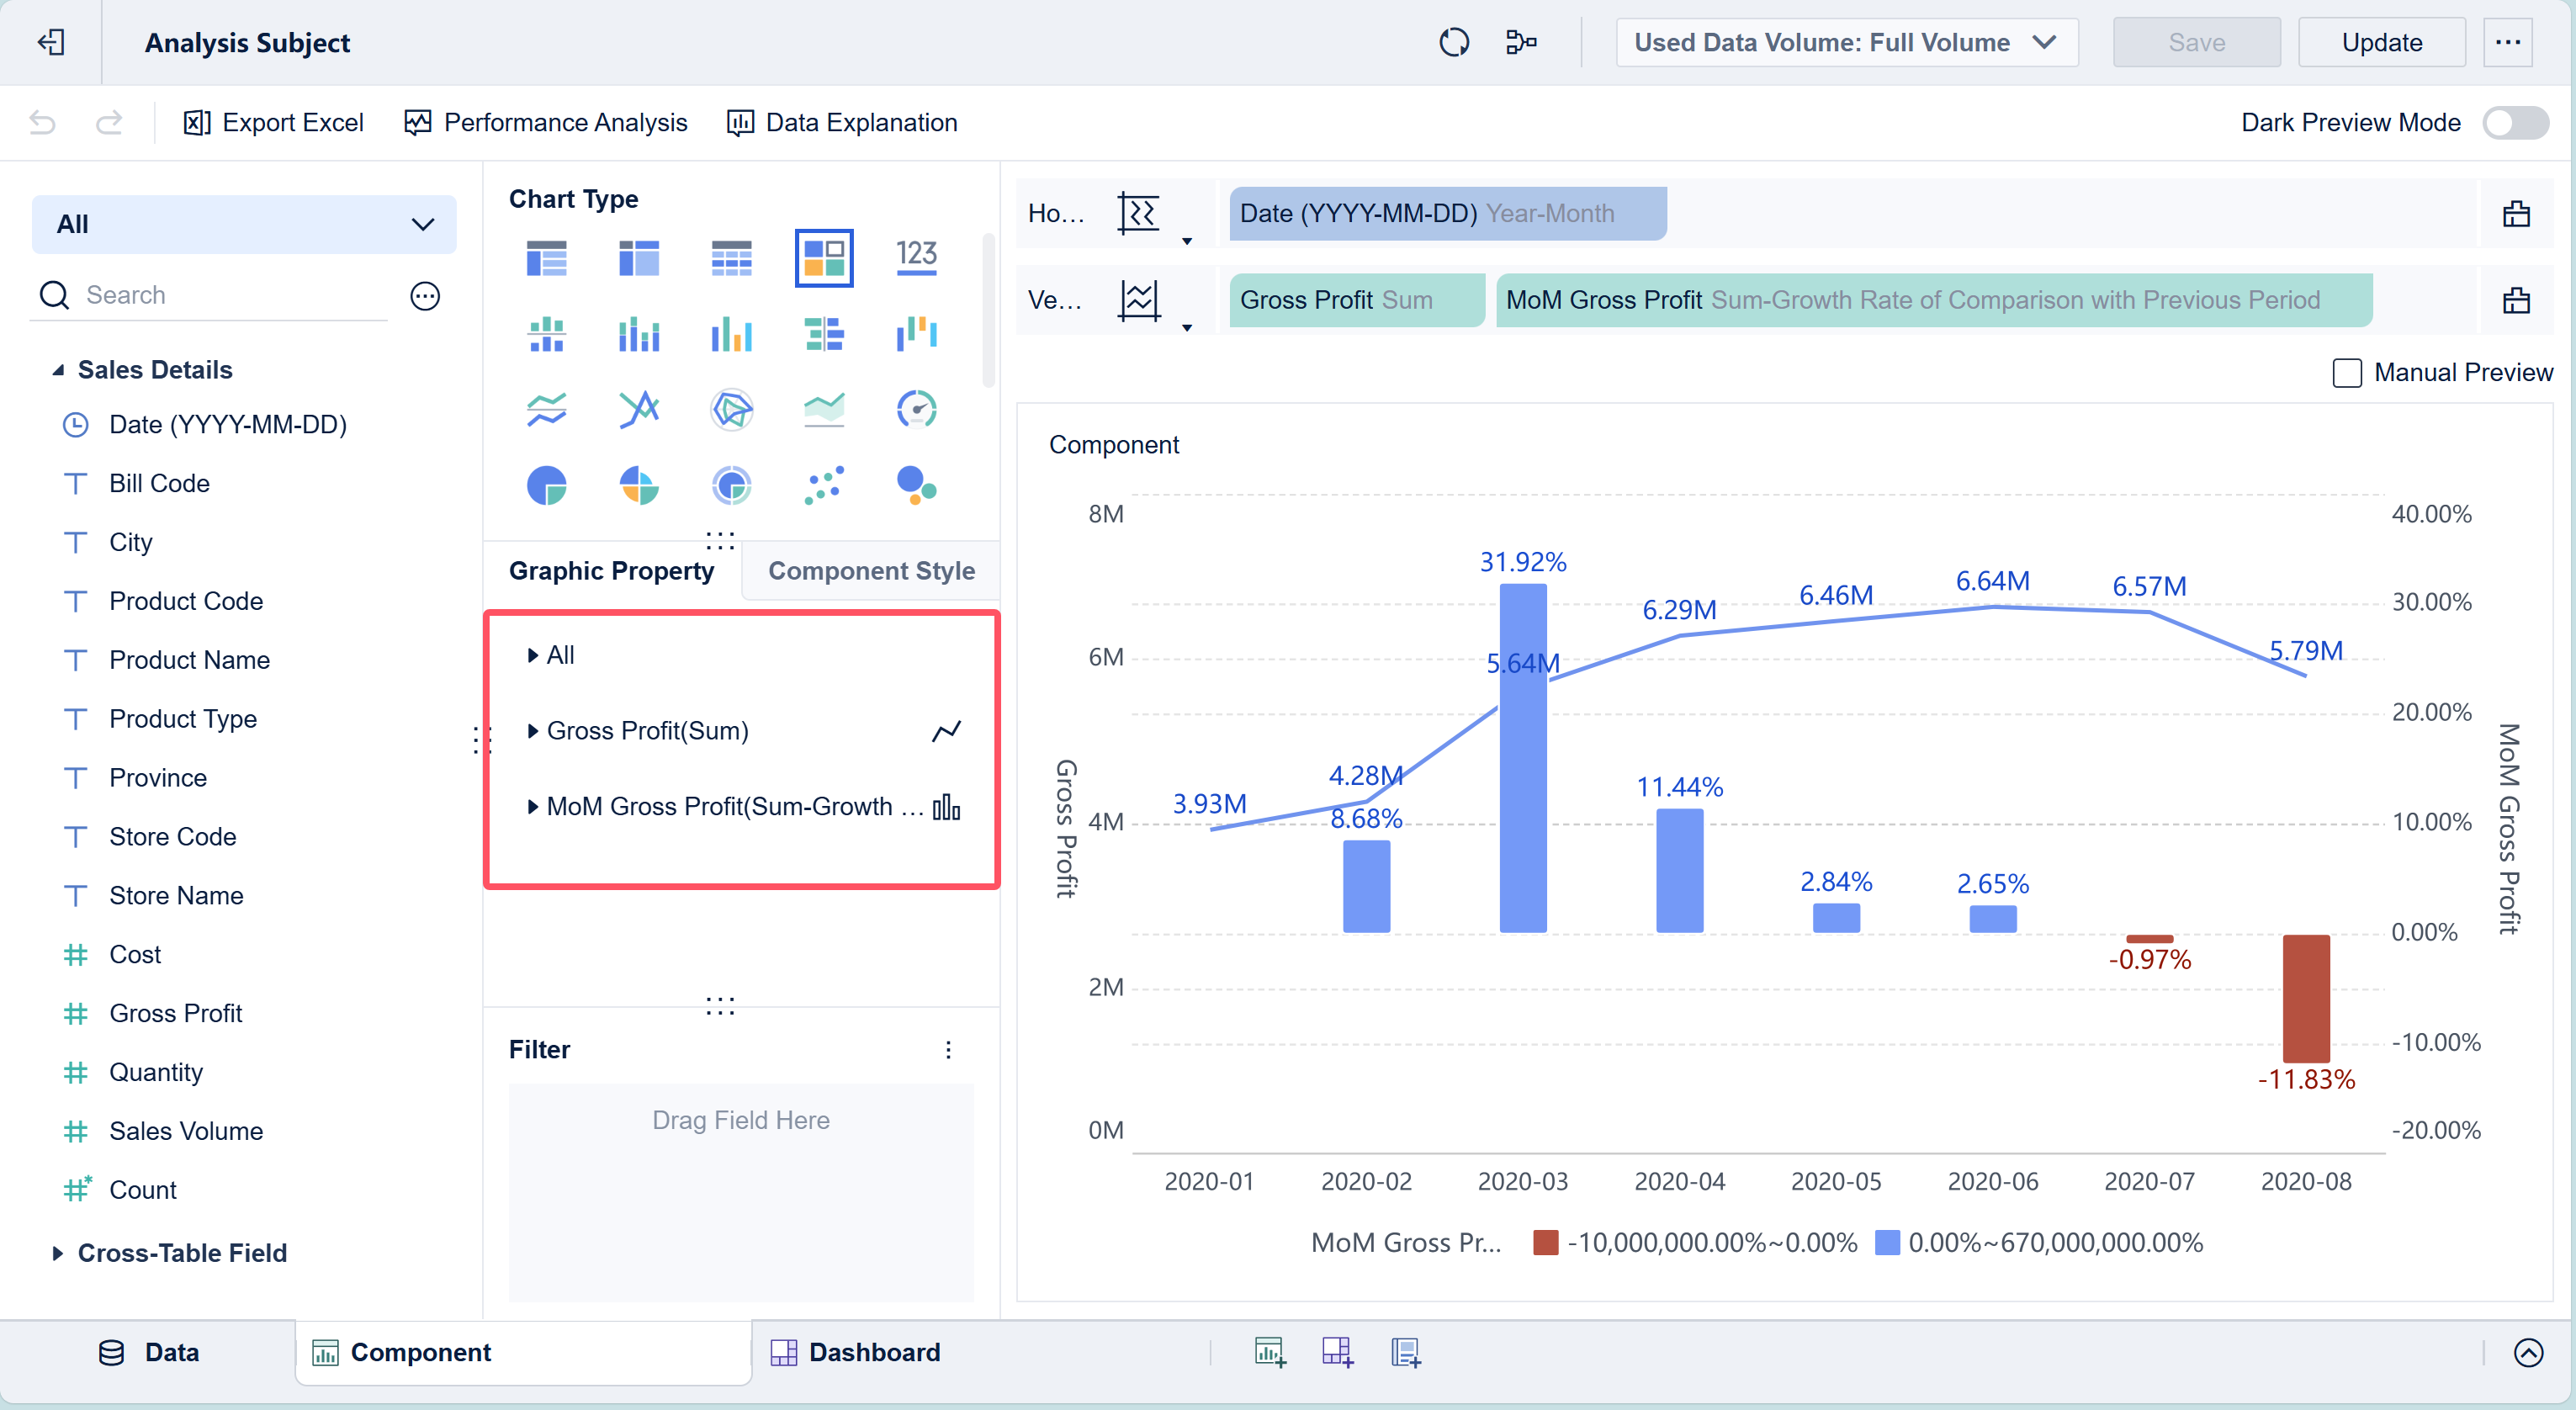Select the scatter plot chart icon
Screen dimensions: 2576x1410
click(824, 486)
